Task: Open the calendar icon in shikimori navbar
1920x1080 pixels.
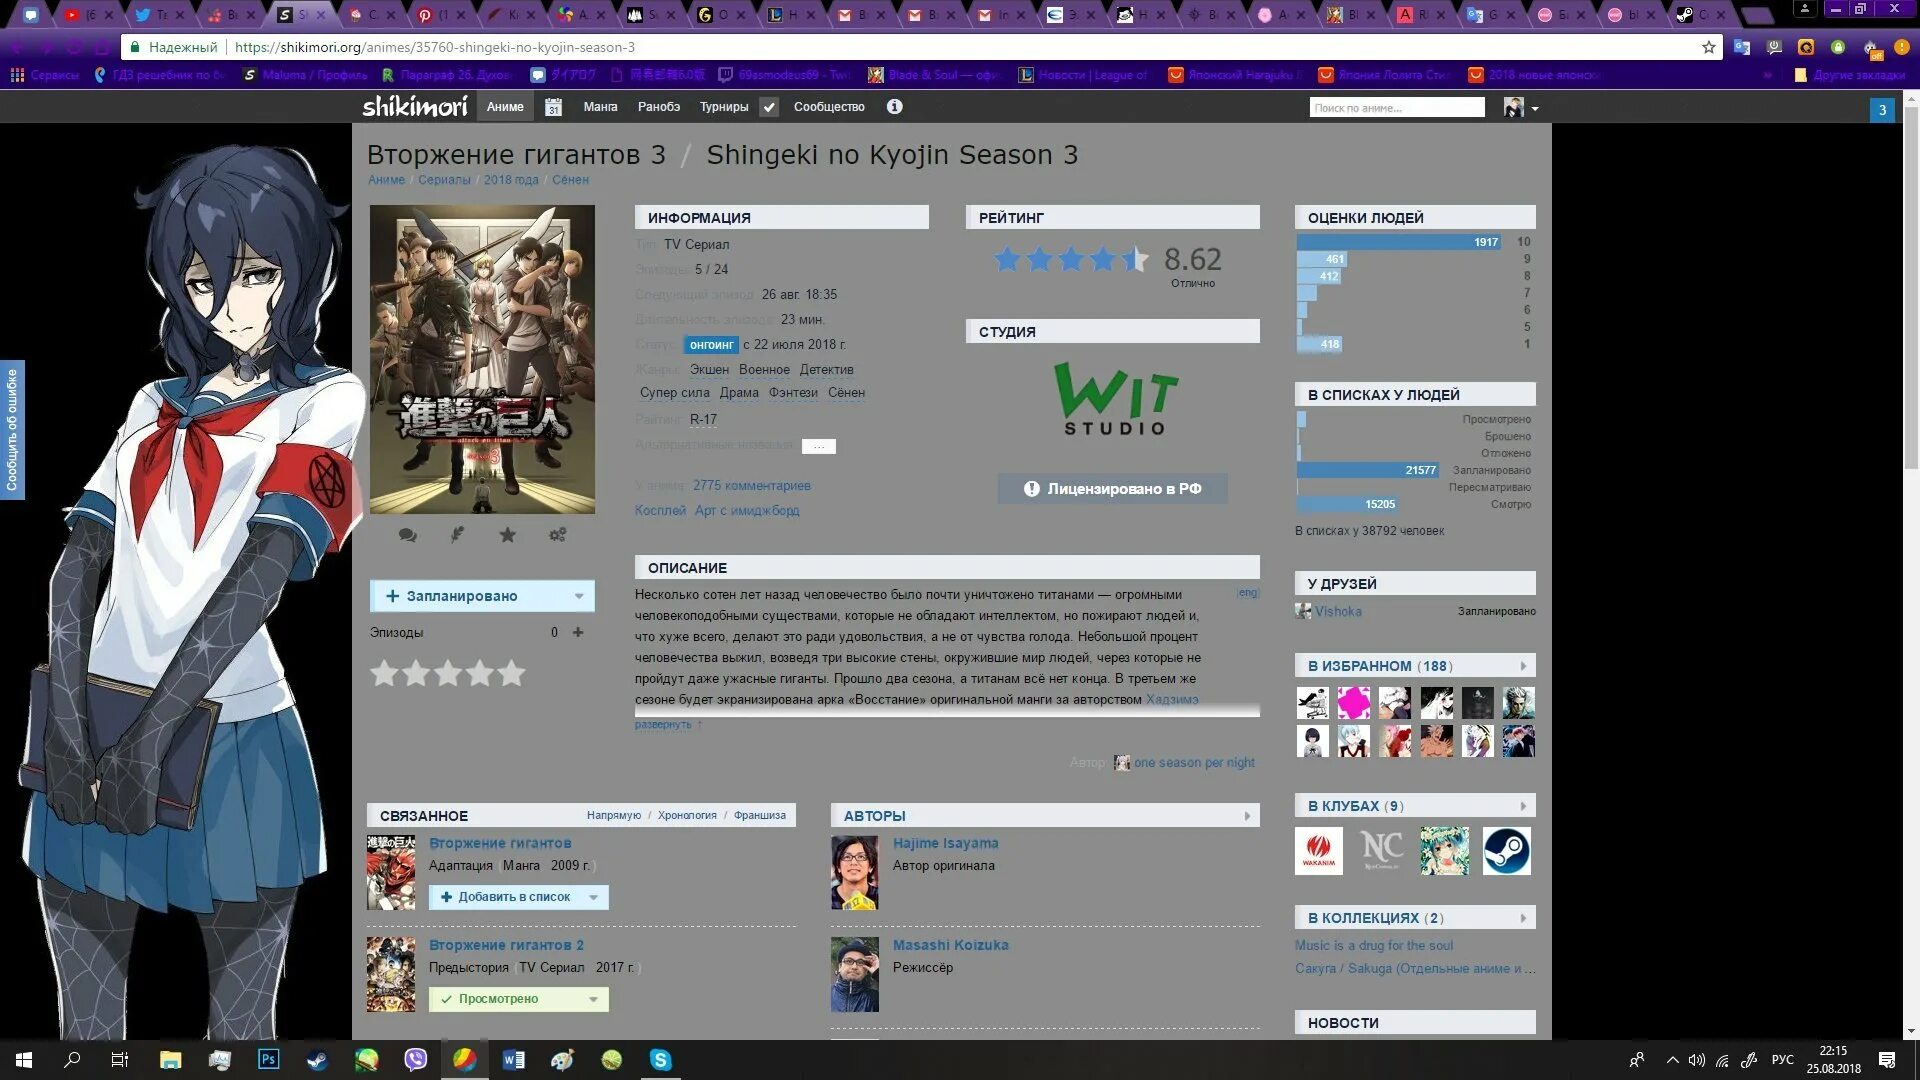Action: pos(553,107)
